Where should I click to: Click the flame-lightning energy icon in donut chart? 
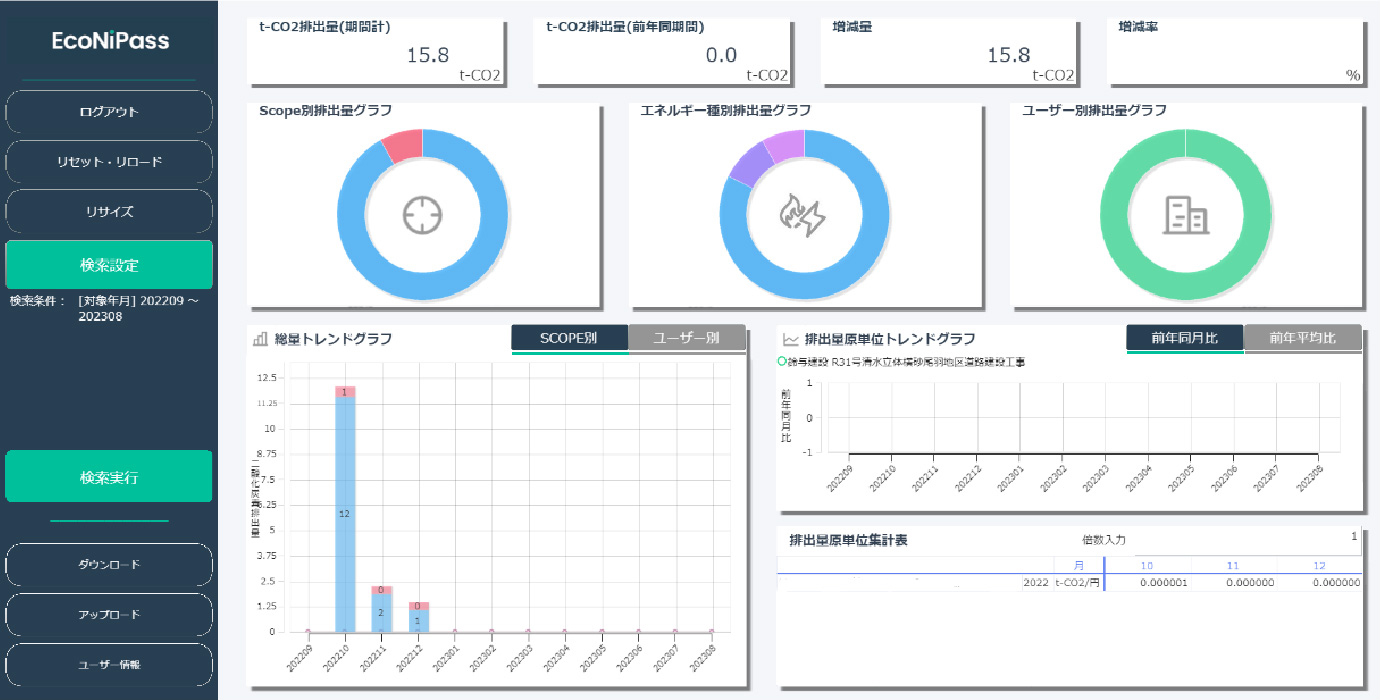coord(804,215)
